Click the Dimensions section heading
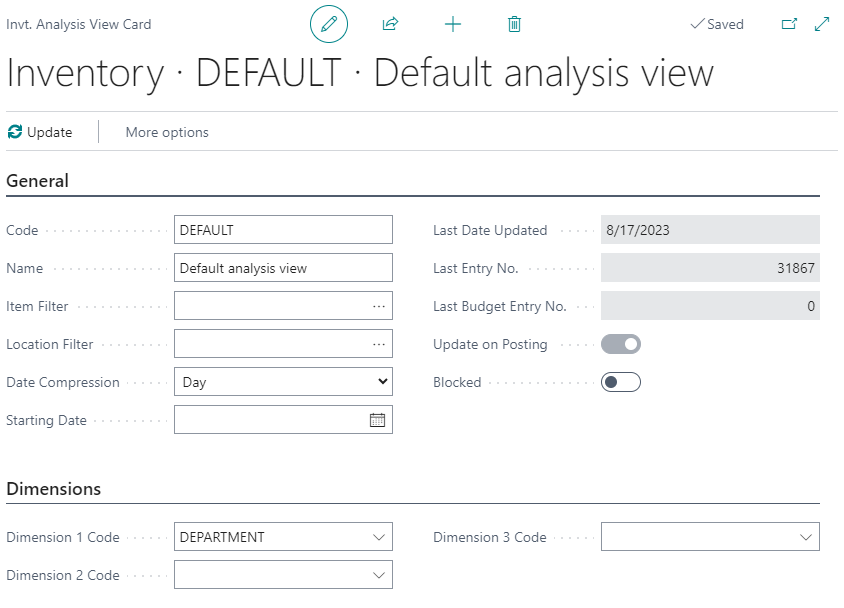The height and width of the screenshot is (608, 844). pos(54,489)
